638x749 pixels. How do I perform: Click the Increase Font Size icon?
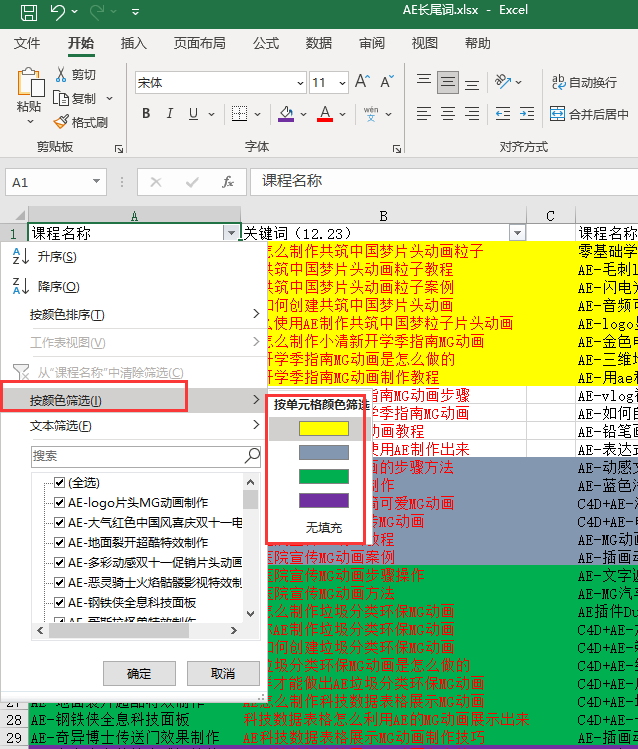click(x=362, y=82)
